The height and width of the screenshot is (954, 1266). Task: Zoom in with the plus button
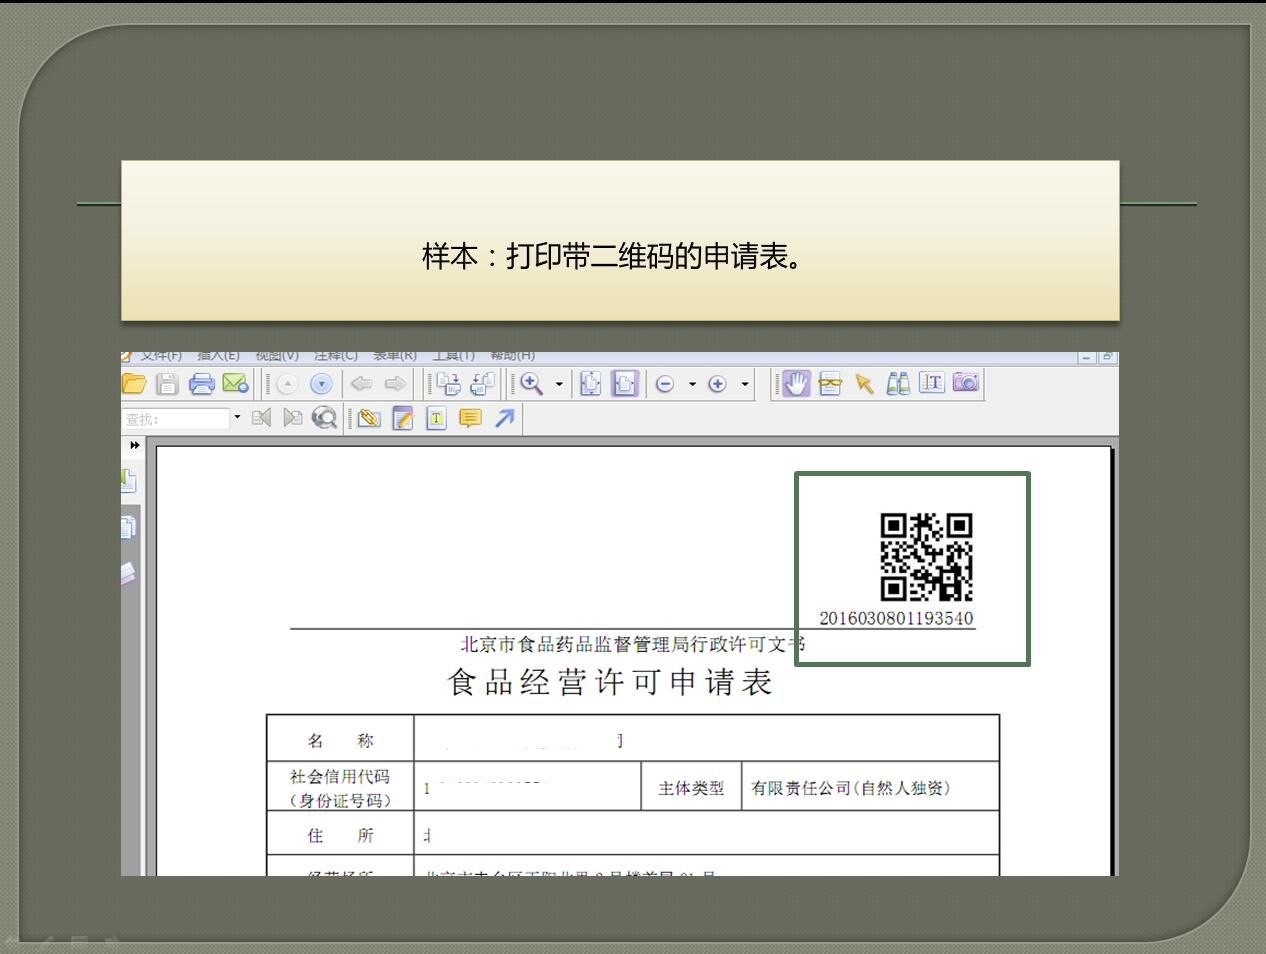tap(717, 384)
